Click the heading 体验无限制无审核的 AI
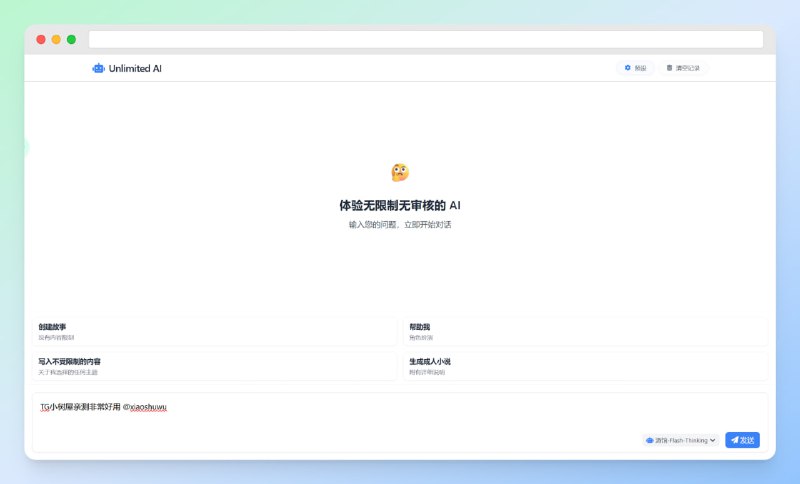 coord(400,206)
